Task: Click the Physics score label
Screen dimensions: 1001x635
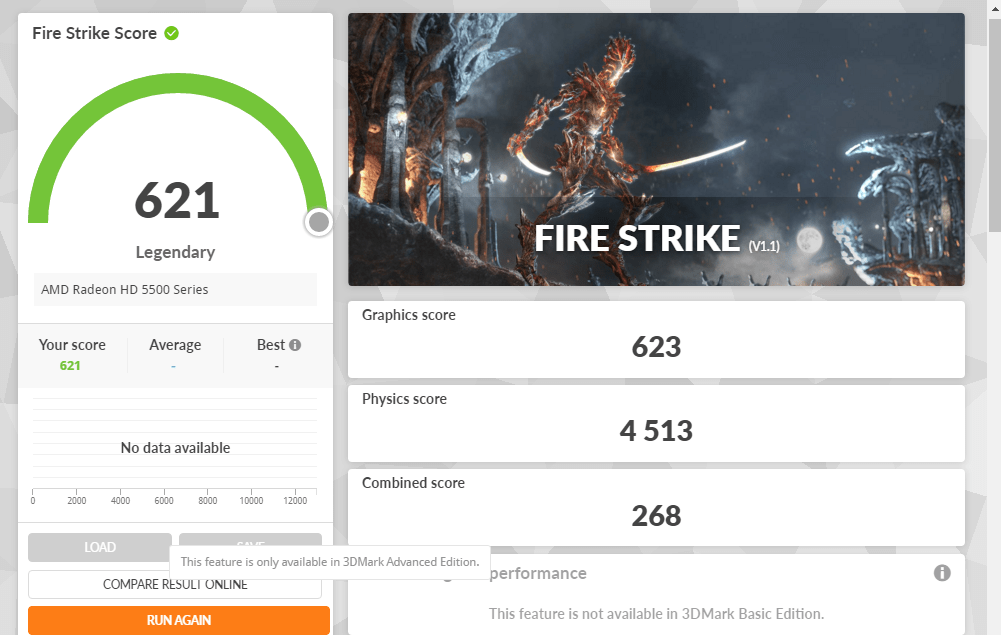Action: 404,399
